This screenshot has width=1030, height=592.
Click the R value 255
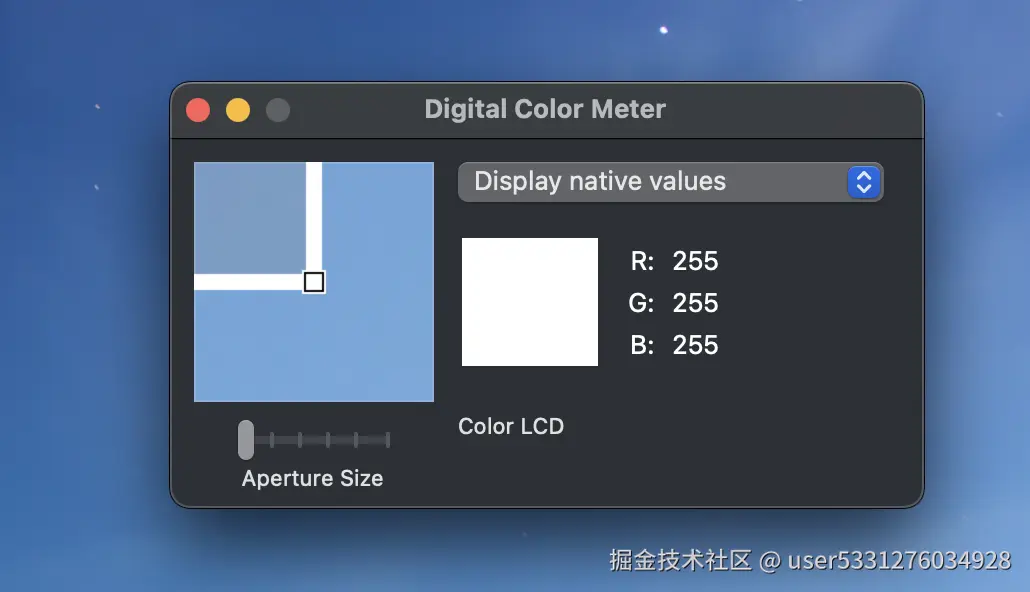click(x=695, y=261)
